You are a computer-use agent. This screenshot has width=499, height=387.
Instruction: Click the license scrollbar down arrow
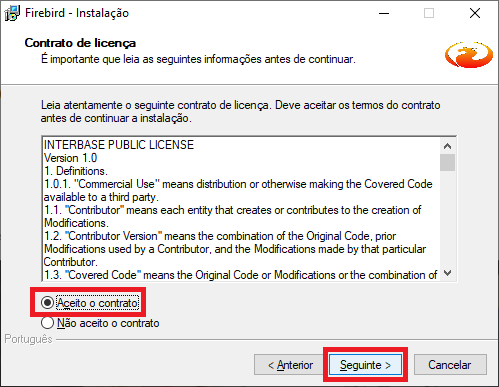447,273
